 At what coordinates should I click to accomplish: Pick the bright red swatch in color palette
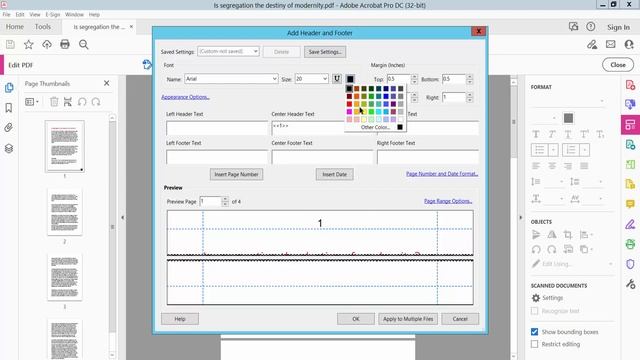(349, 104)
